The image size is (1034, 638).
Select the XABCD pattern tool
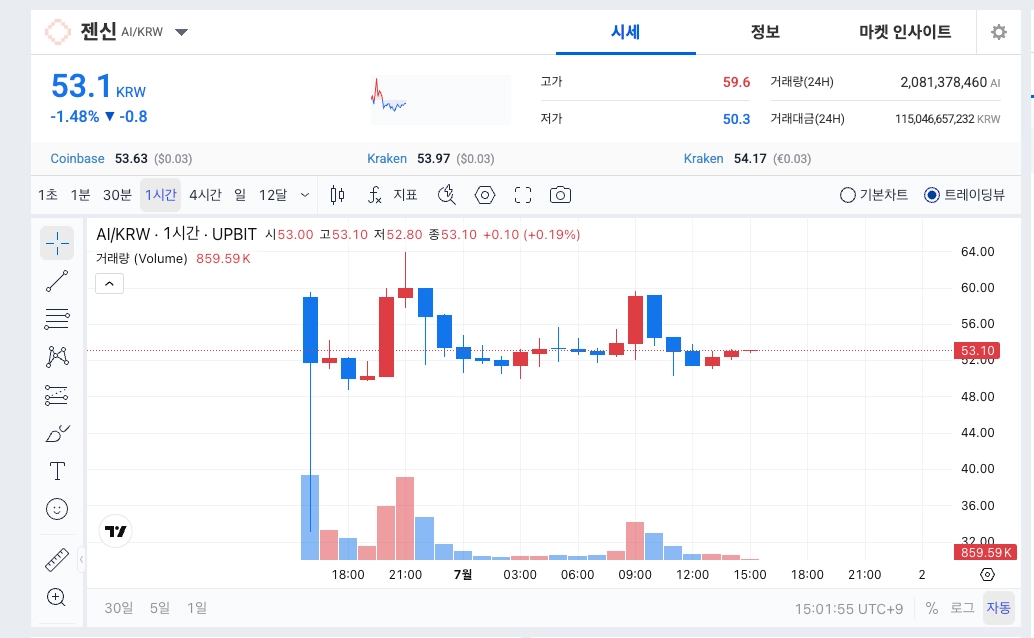[x=57, y=357]
